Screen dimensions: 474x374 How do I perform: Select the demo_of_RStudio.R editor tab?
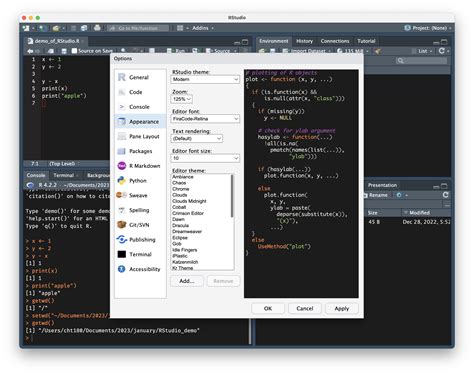pos(57,41)
